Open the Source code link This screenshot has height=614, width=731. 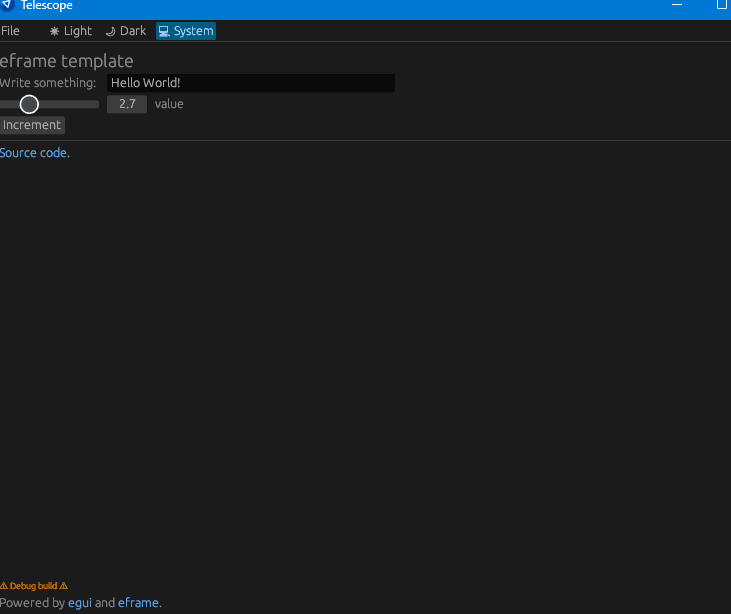pos(35,153)
